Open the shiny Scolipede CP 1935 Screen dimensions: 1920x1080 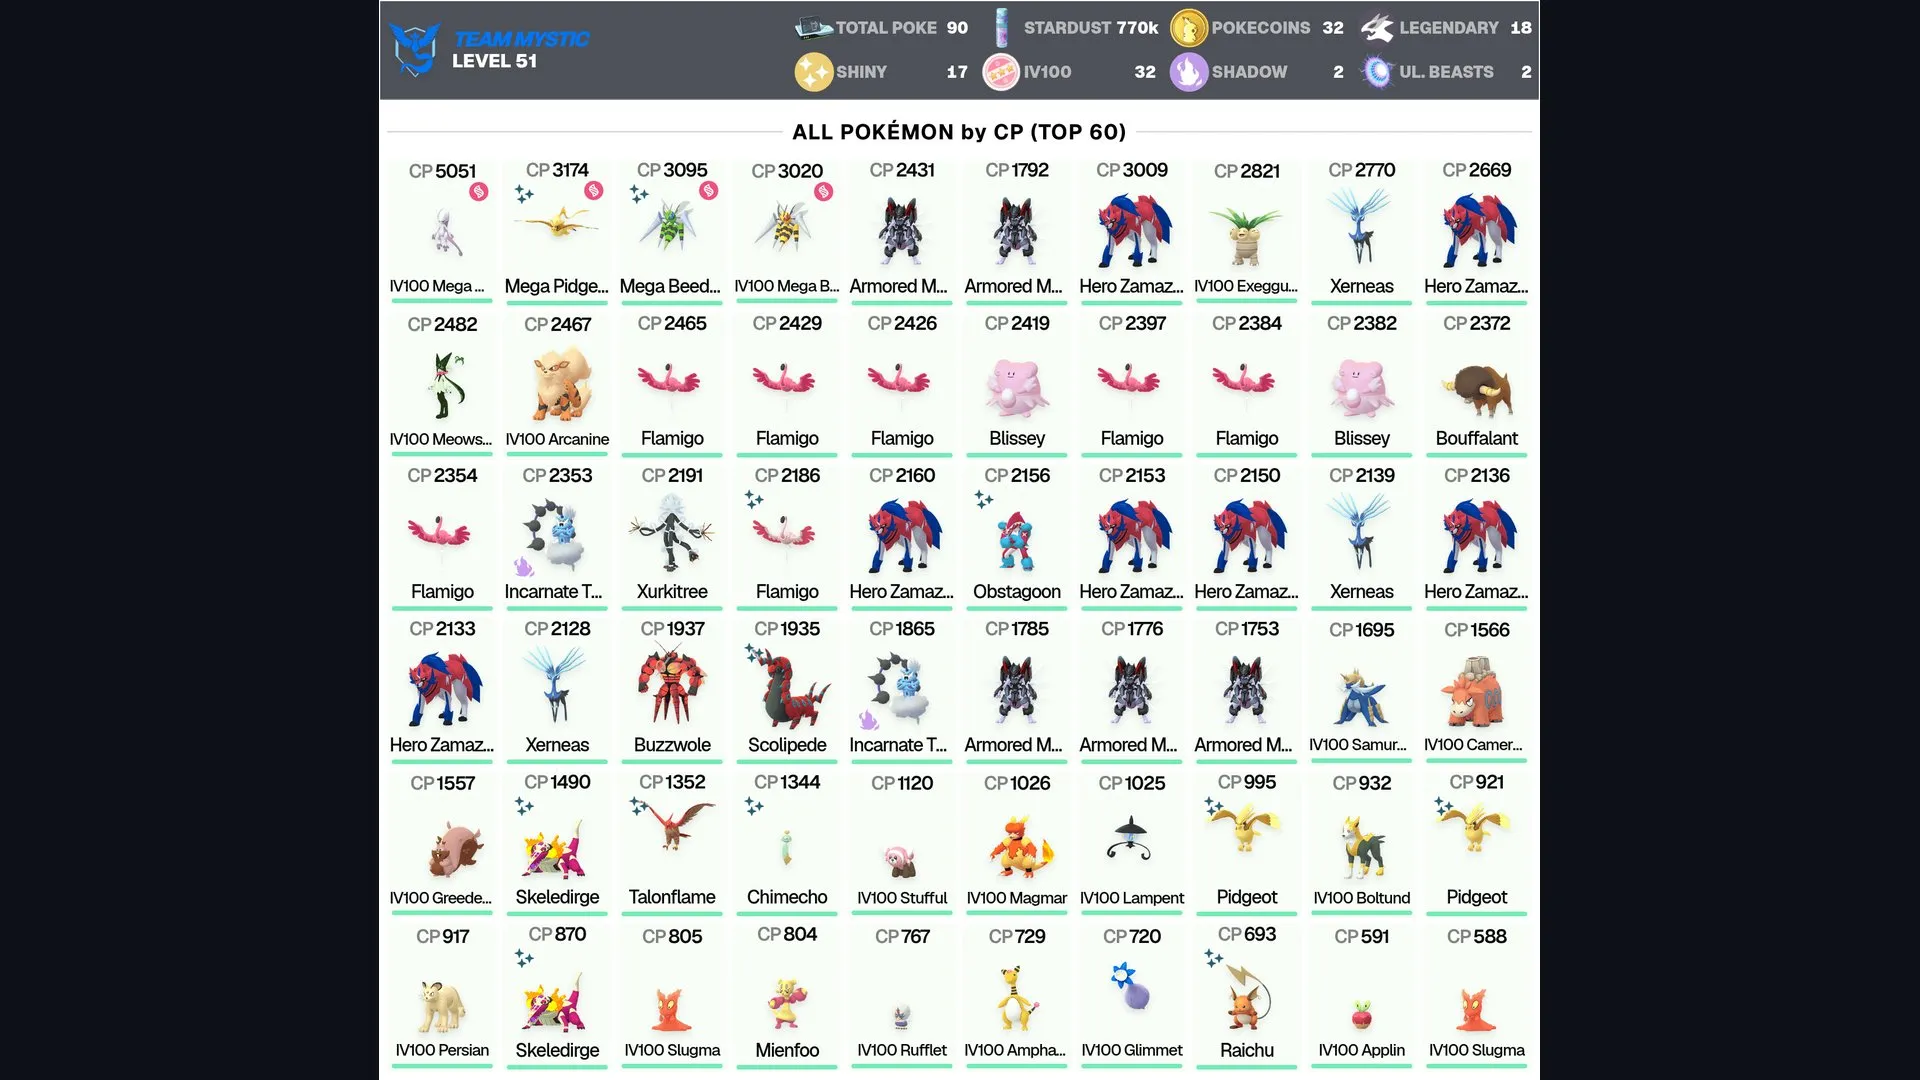tap(787, 690)
